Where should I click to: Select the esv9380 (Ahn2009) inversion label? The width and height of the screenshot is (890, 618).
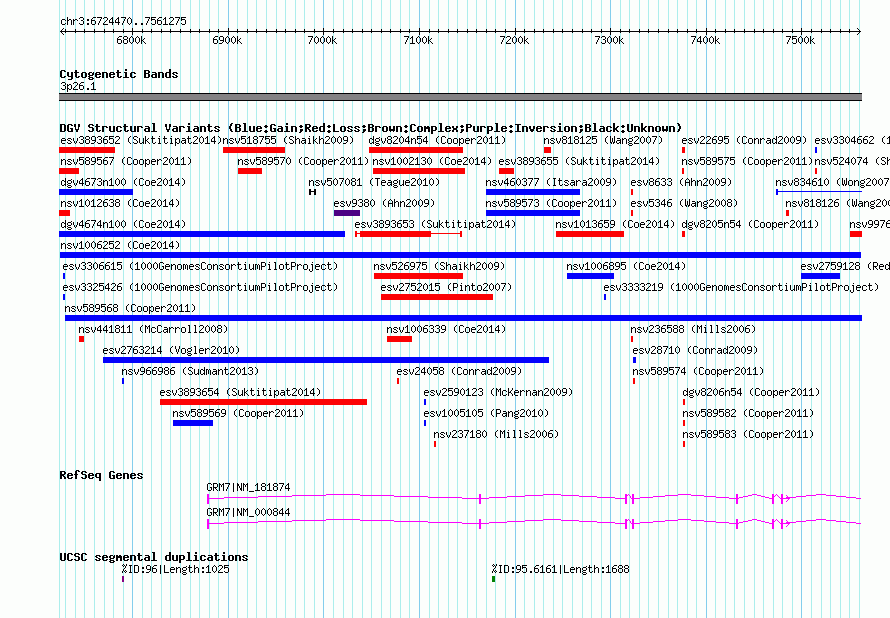click(384, 203)
